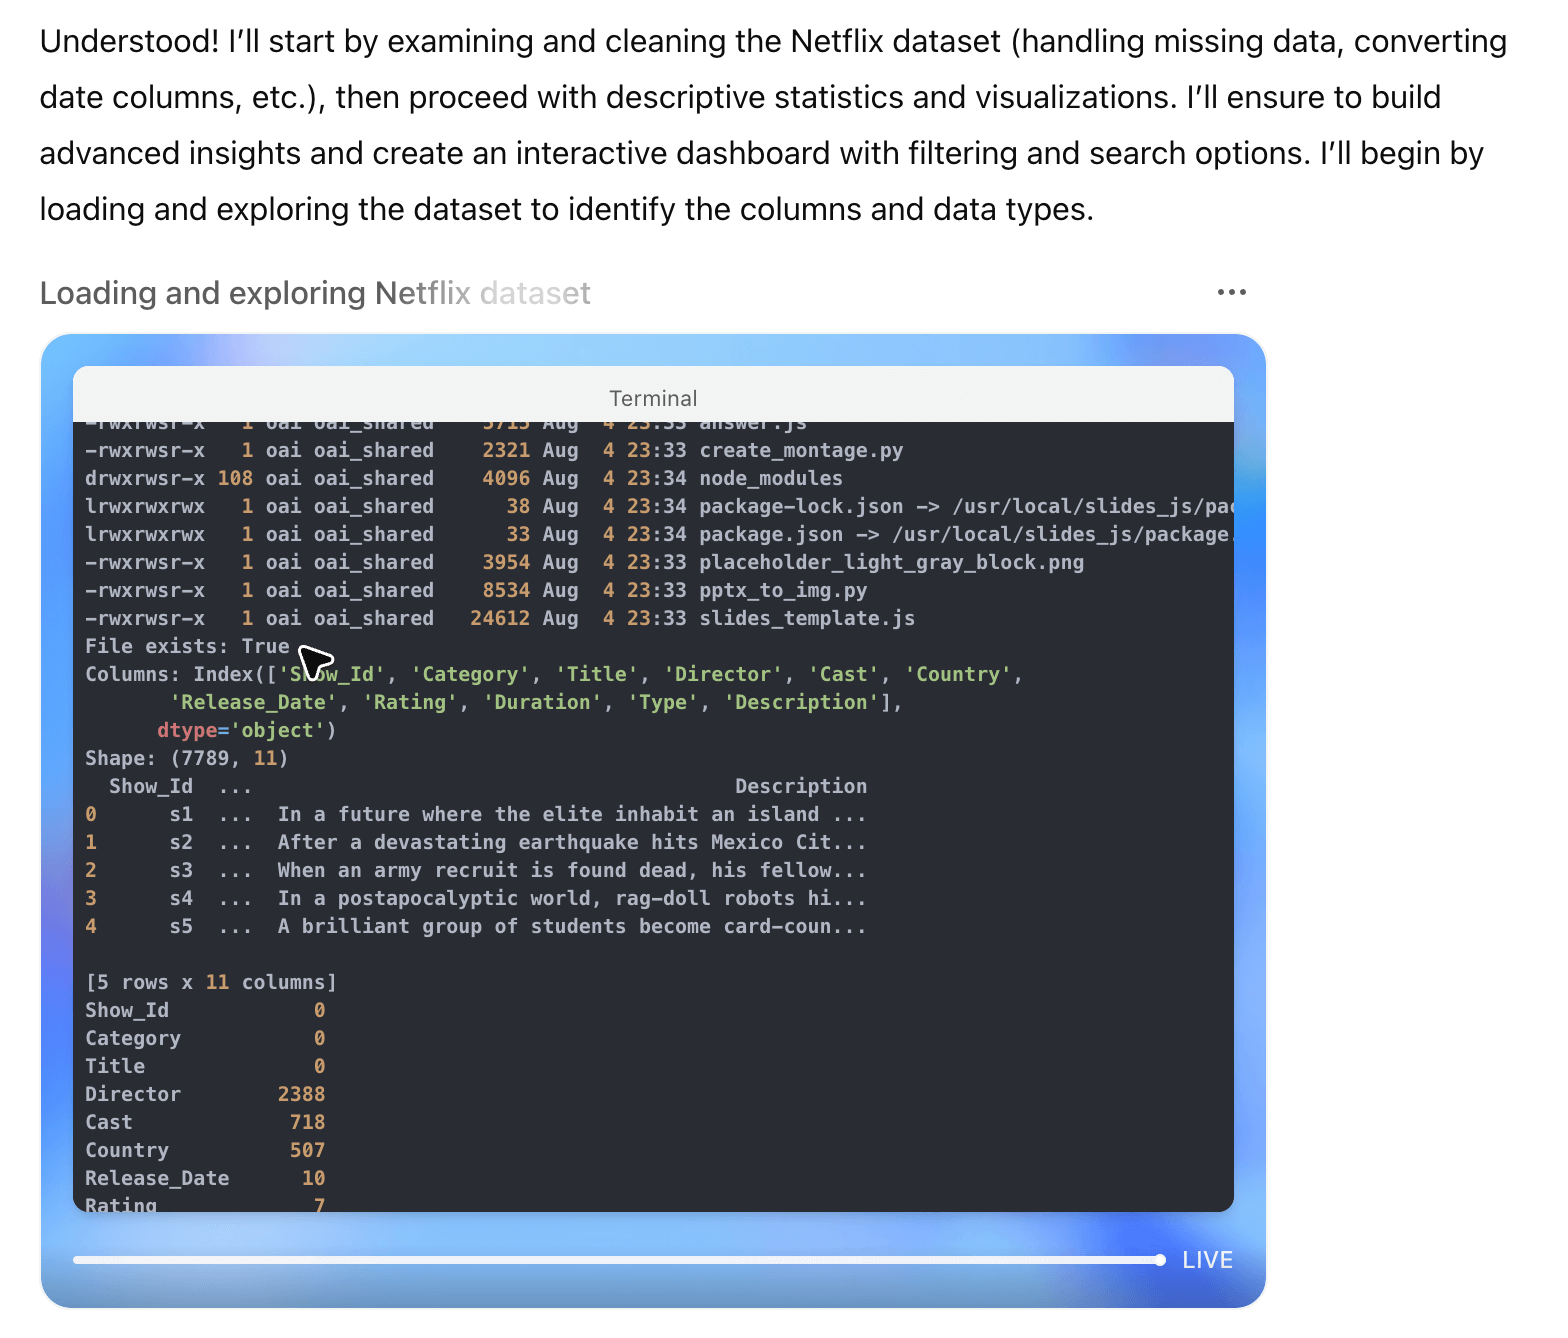The height and width of the screenshot is (1338, 1568).
Task: Click the 'placeholder_light_gray_block.png' file name
Action: coord(891,562)
